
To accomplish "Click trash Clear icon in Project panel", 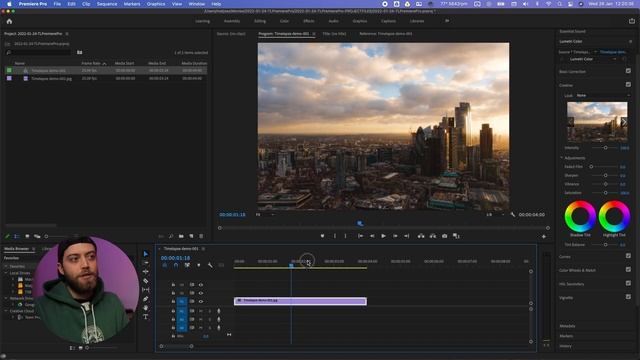I will pyautogui.click(x=201, y=236).
